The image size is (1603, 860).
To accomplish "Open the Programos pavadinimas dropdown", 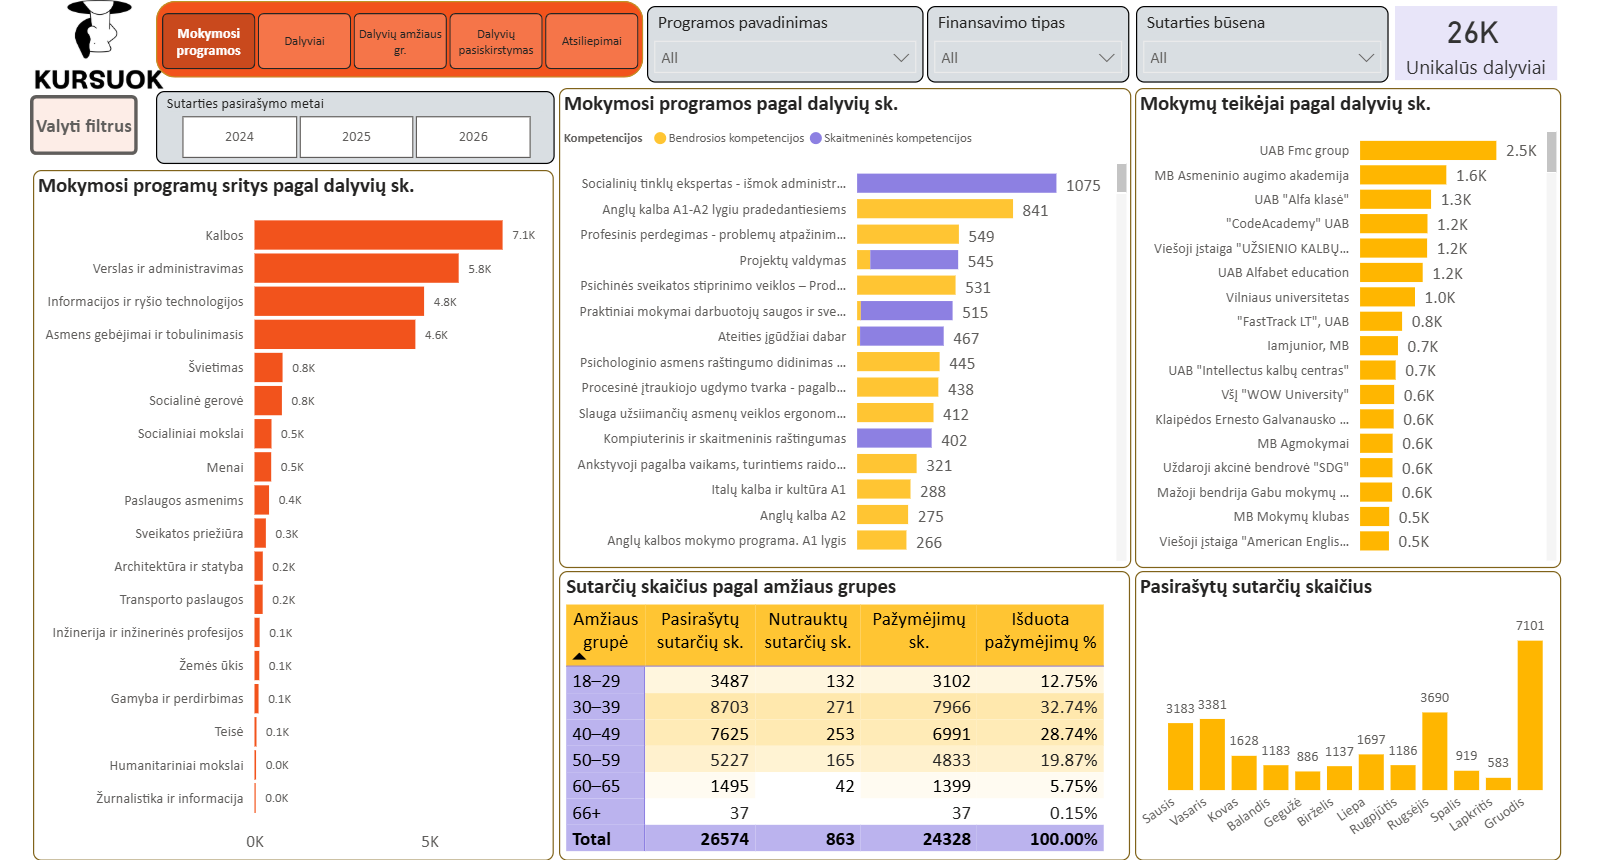I will 784,58.
